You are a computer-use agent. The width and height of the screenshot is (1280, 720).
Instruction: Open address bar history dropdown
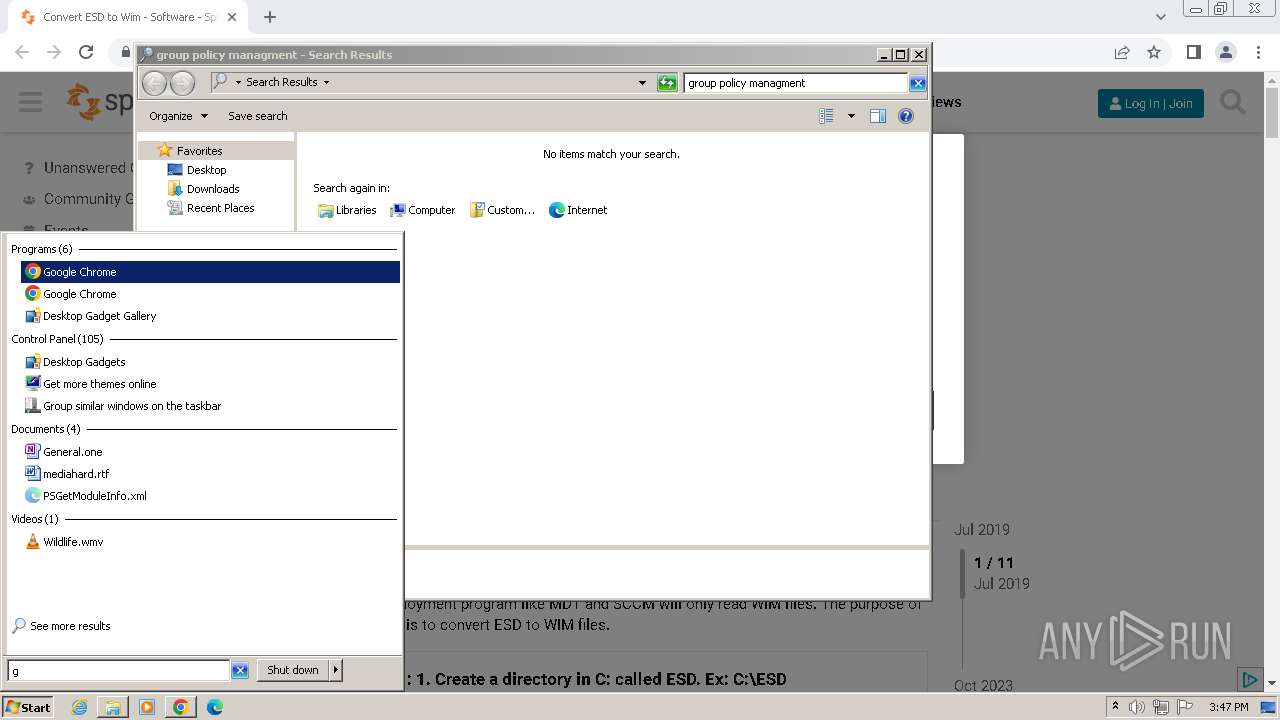(642, 83)
